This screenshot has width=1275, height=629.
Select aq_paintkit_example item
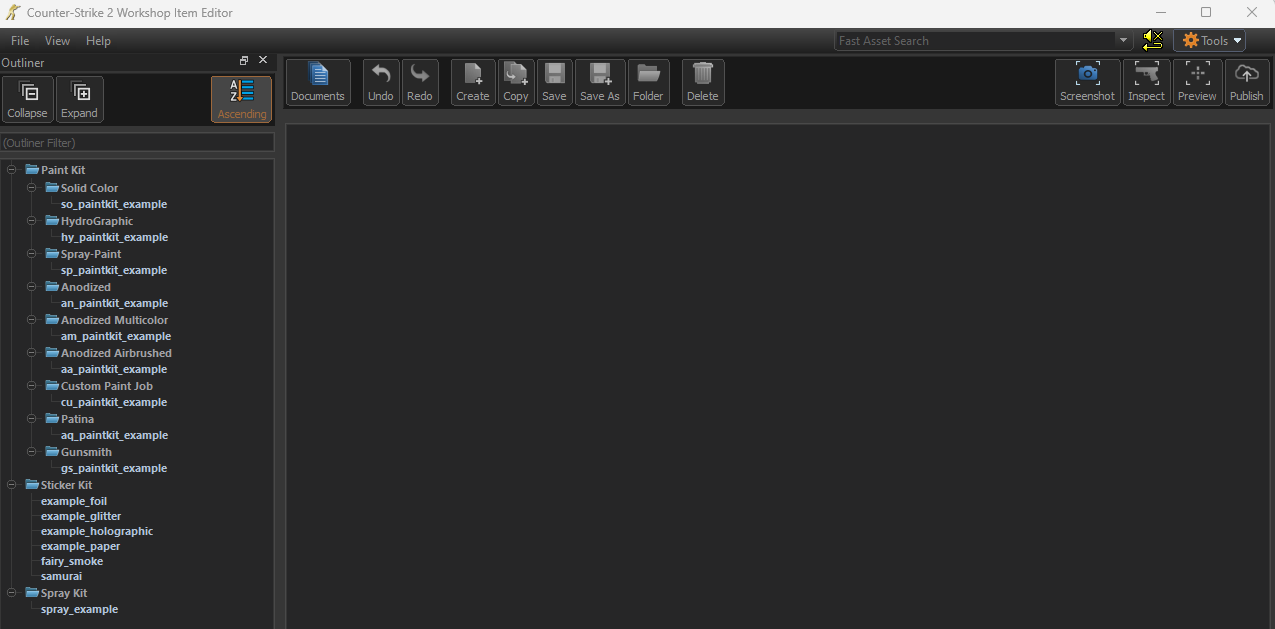114,435
